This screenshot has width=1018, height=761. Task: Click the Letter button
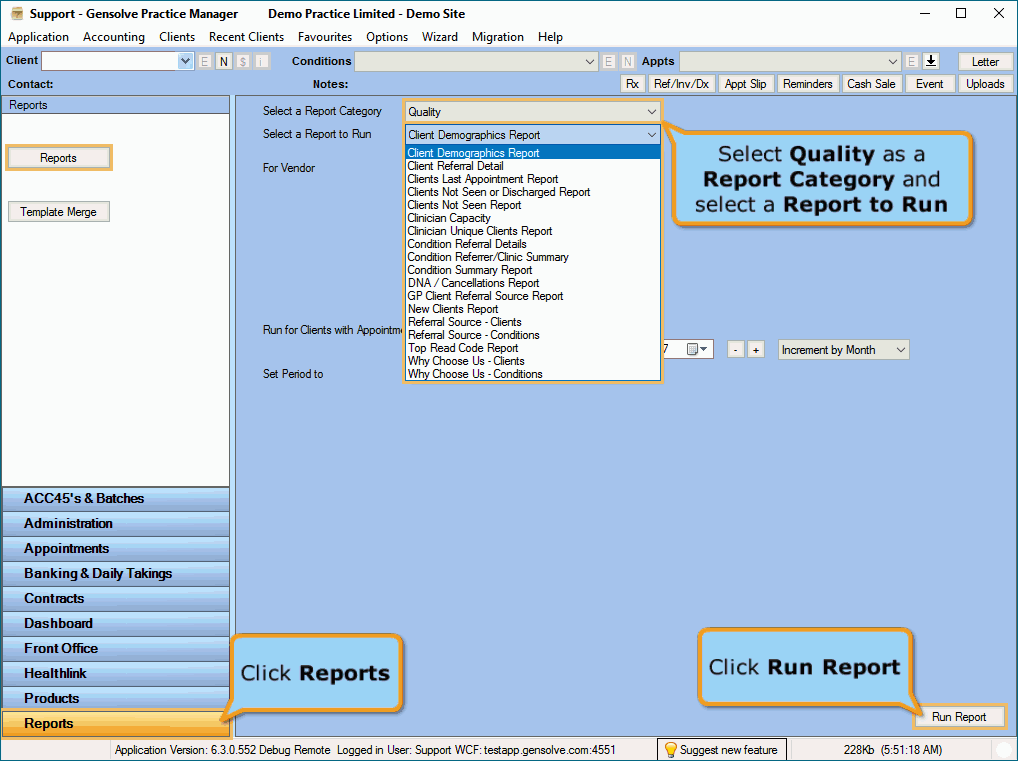click(985, 62)
